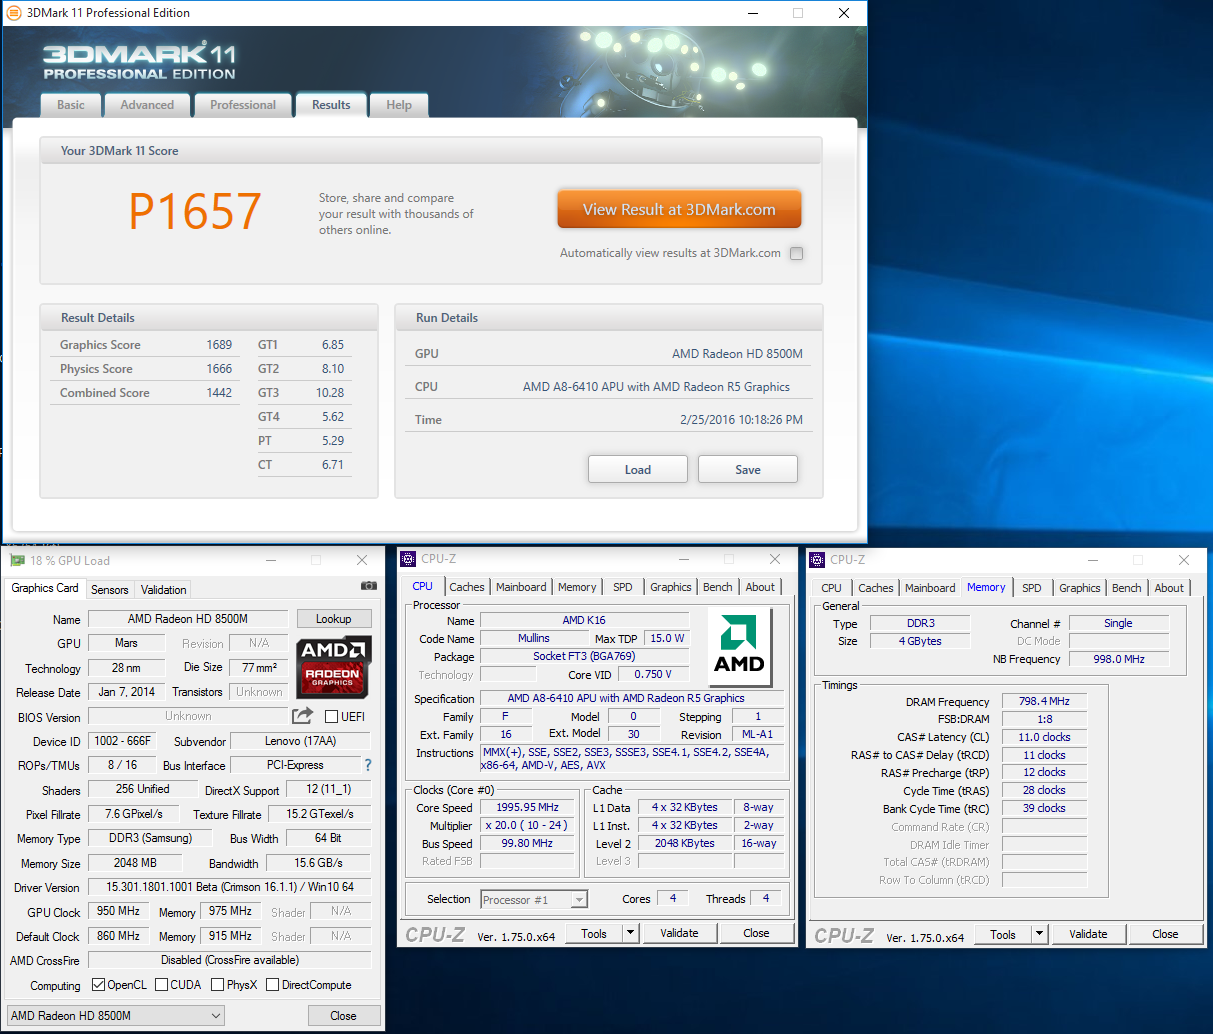
Task: Click the NB Frequency value 998.0 MHz
Action: tap(1119, 659)
